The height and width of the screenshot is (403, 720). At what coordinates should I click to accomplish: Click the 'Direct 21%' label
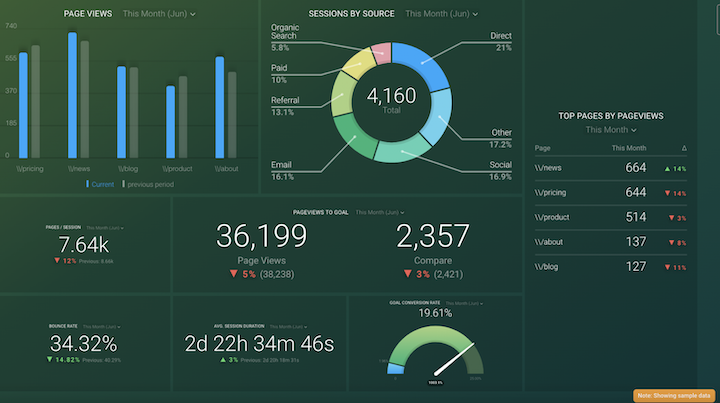(501, 41)
